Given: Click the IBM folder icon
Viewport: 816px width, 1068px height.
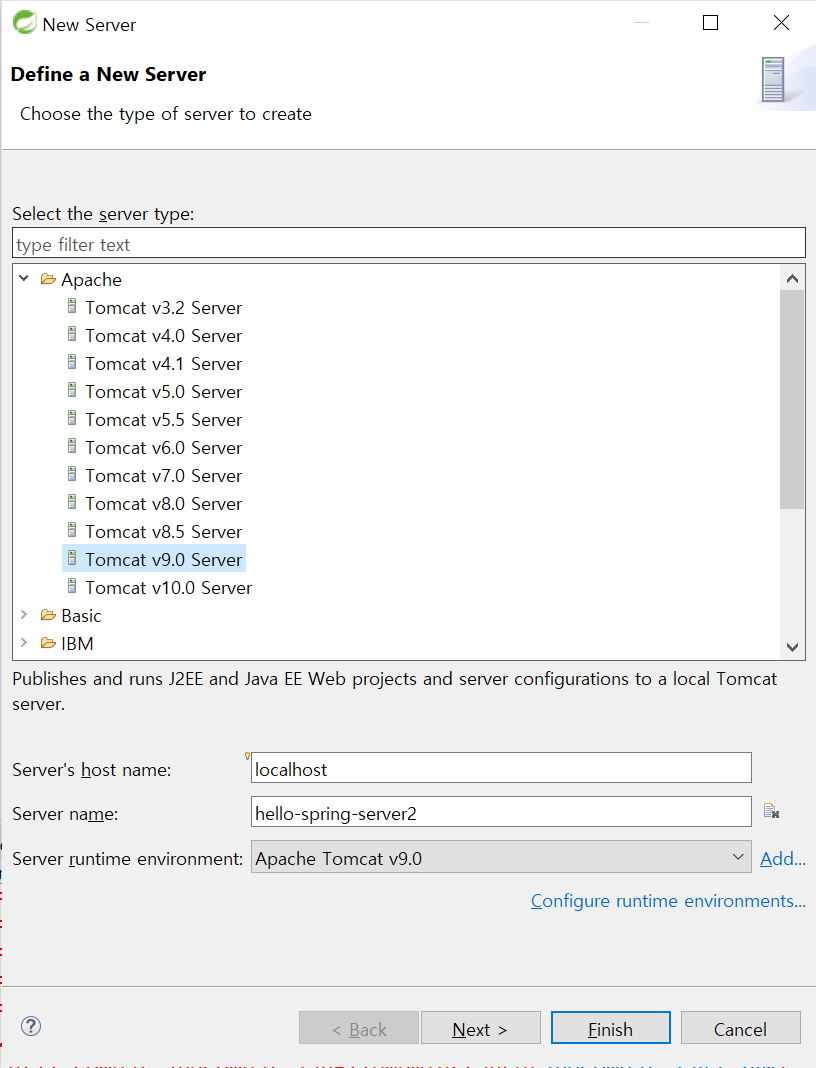Looking at the screenshot, I should point(48,643).
